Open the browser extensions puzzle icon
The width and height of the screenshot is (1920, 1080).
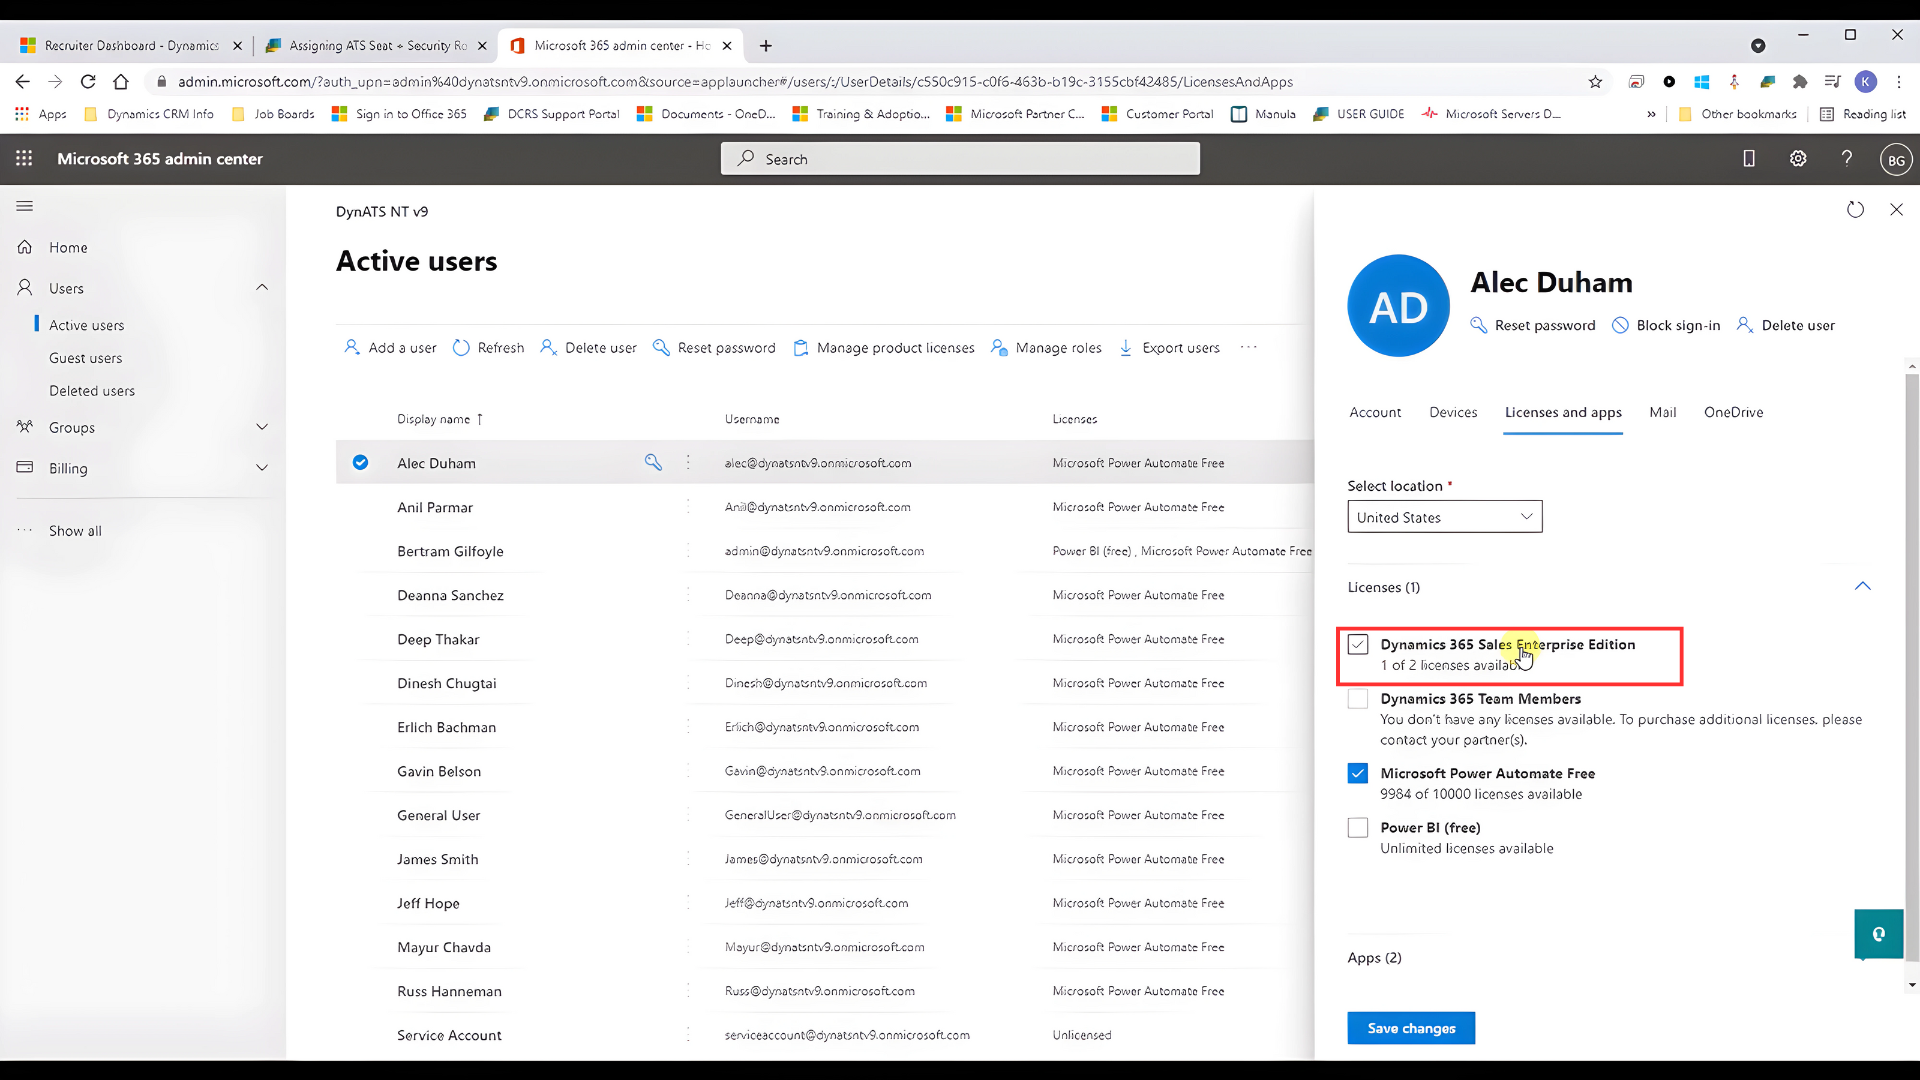pos(1800,82)
